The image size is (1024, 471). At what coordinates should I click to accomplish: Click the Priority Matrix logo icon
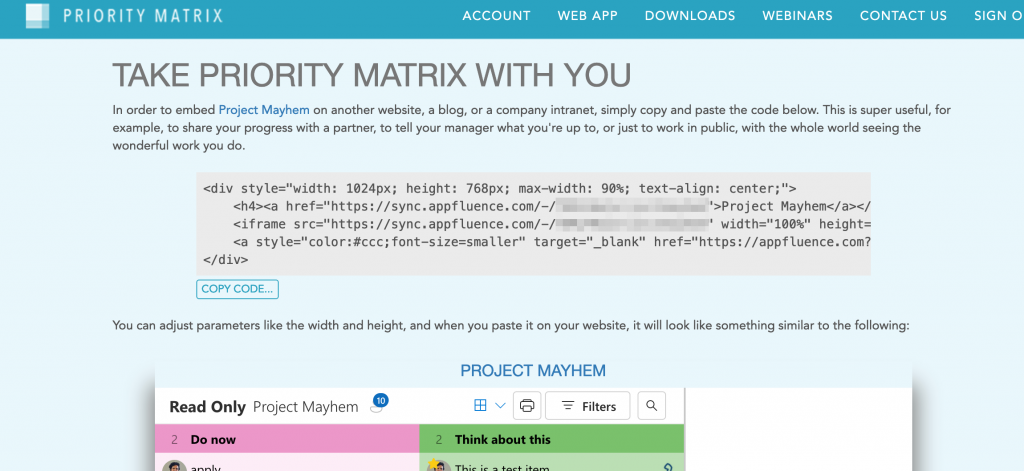(x=38, y=15)
